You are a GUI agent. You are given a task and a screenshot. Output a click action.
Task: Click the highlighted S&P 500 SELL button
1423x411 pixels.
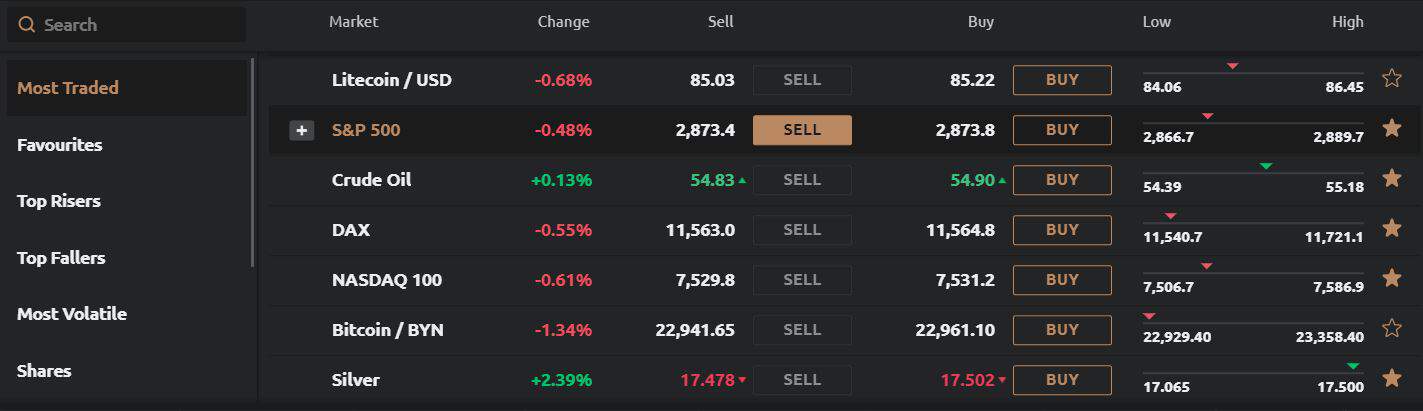coord(802,130)
